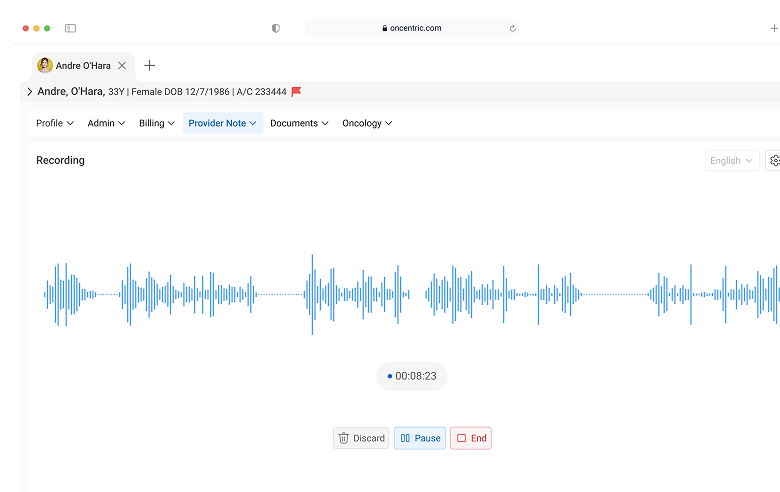
Task: Click the A/C 233444 account text
Action: pyautogui.click(x=262, y=92)
